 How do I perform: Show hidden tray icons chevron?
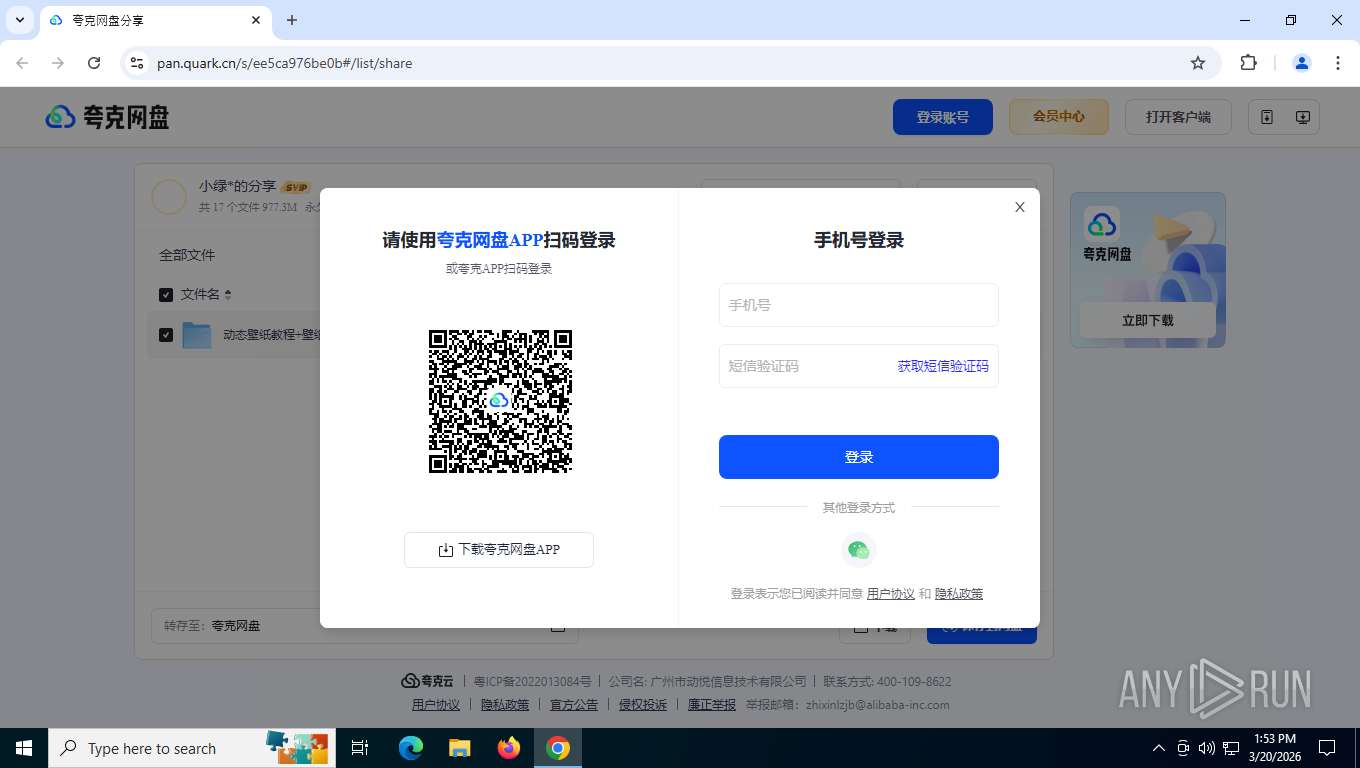click(x=1159, y=748)
